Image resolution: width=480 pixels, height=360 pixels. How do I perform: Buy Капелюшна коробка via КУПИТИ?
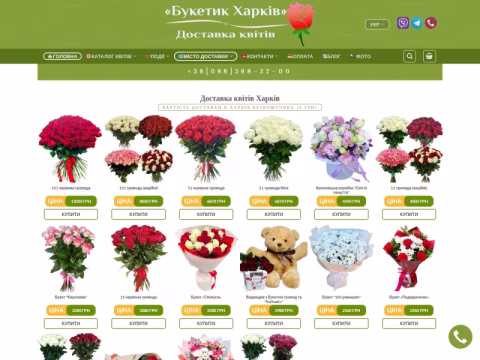(341, 214)
